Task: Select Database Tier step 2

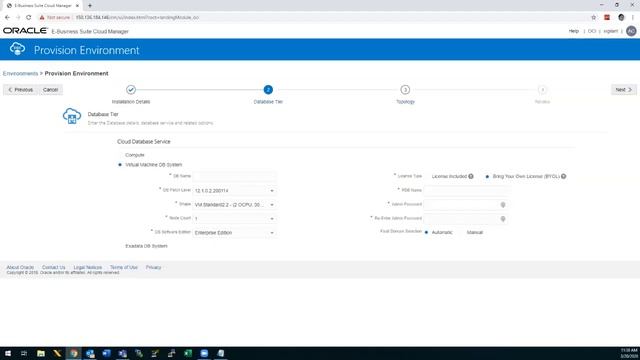Action: pos(268,89)
